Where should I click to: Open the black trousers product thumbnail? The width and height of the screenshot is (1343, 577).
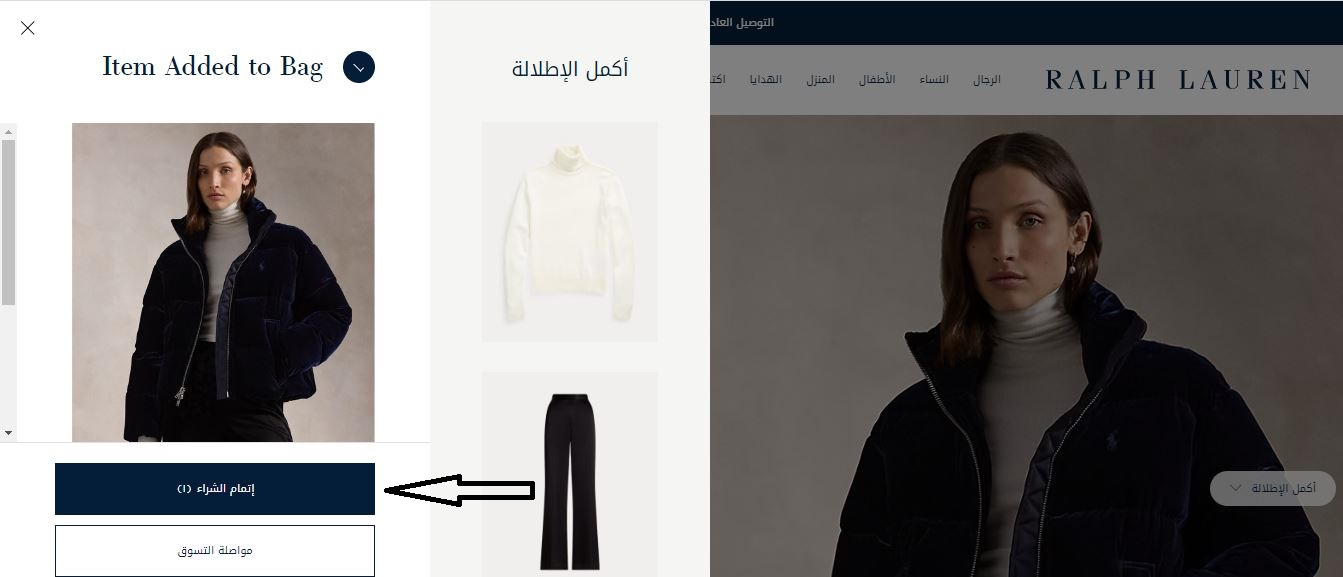[570, 475]
